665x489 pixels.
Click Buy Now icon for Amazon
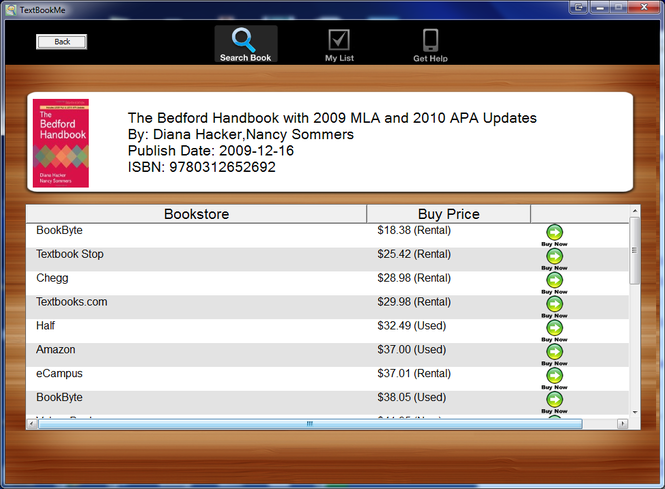coord(554,352)
